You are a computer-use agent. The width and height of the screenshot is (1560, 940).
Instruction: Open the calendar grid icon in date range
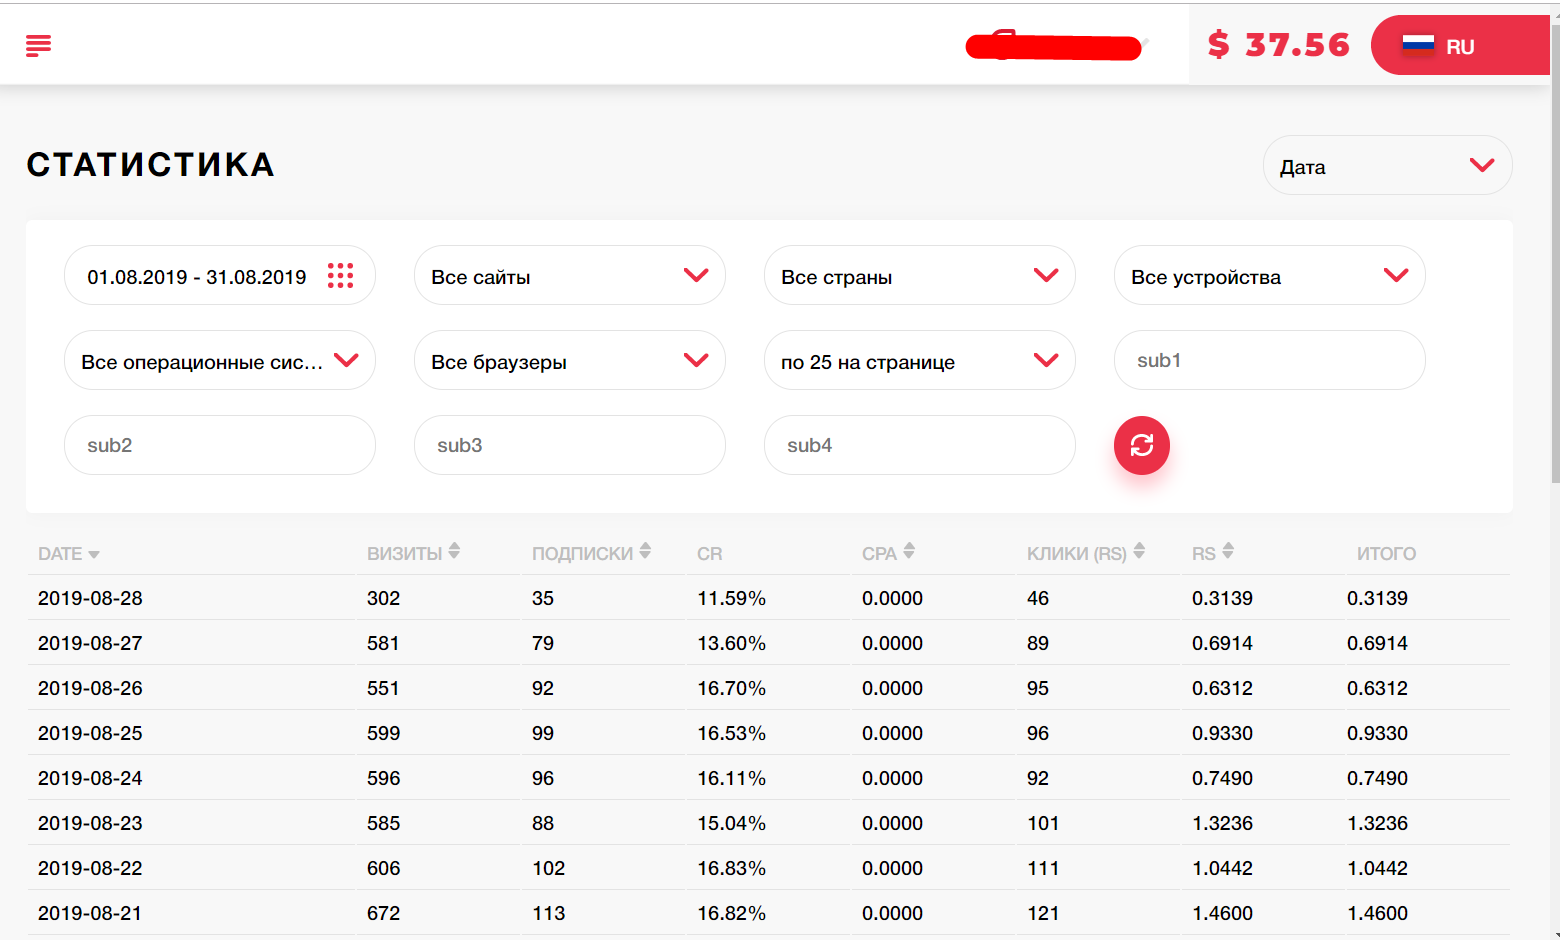pyautogui.click(x=340, y=276)
